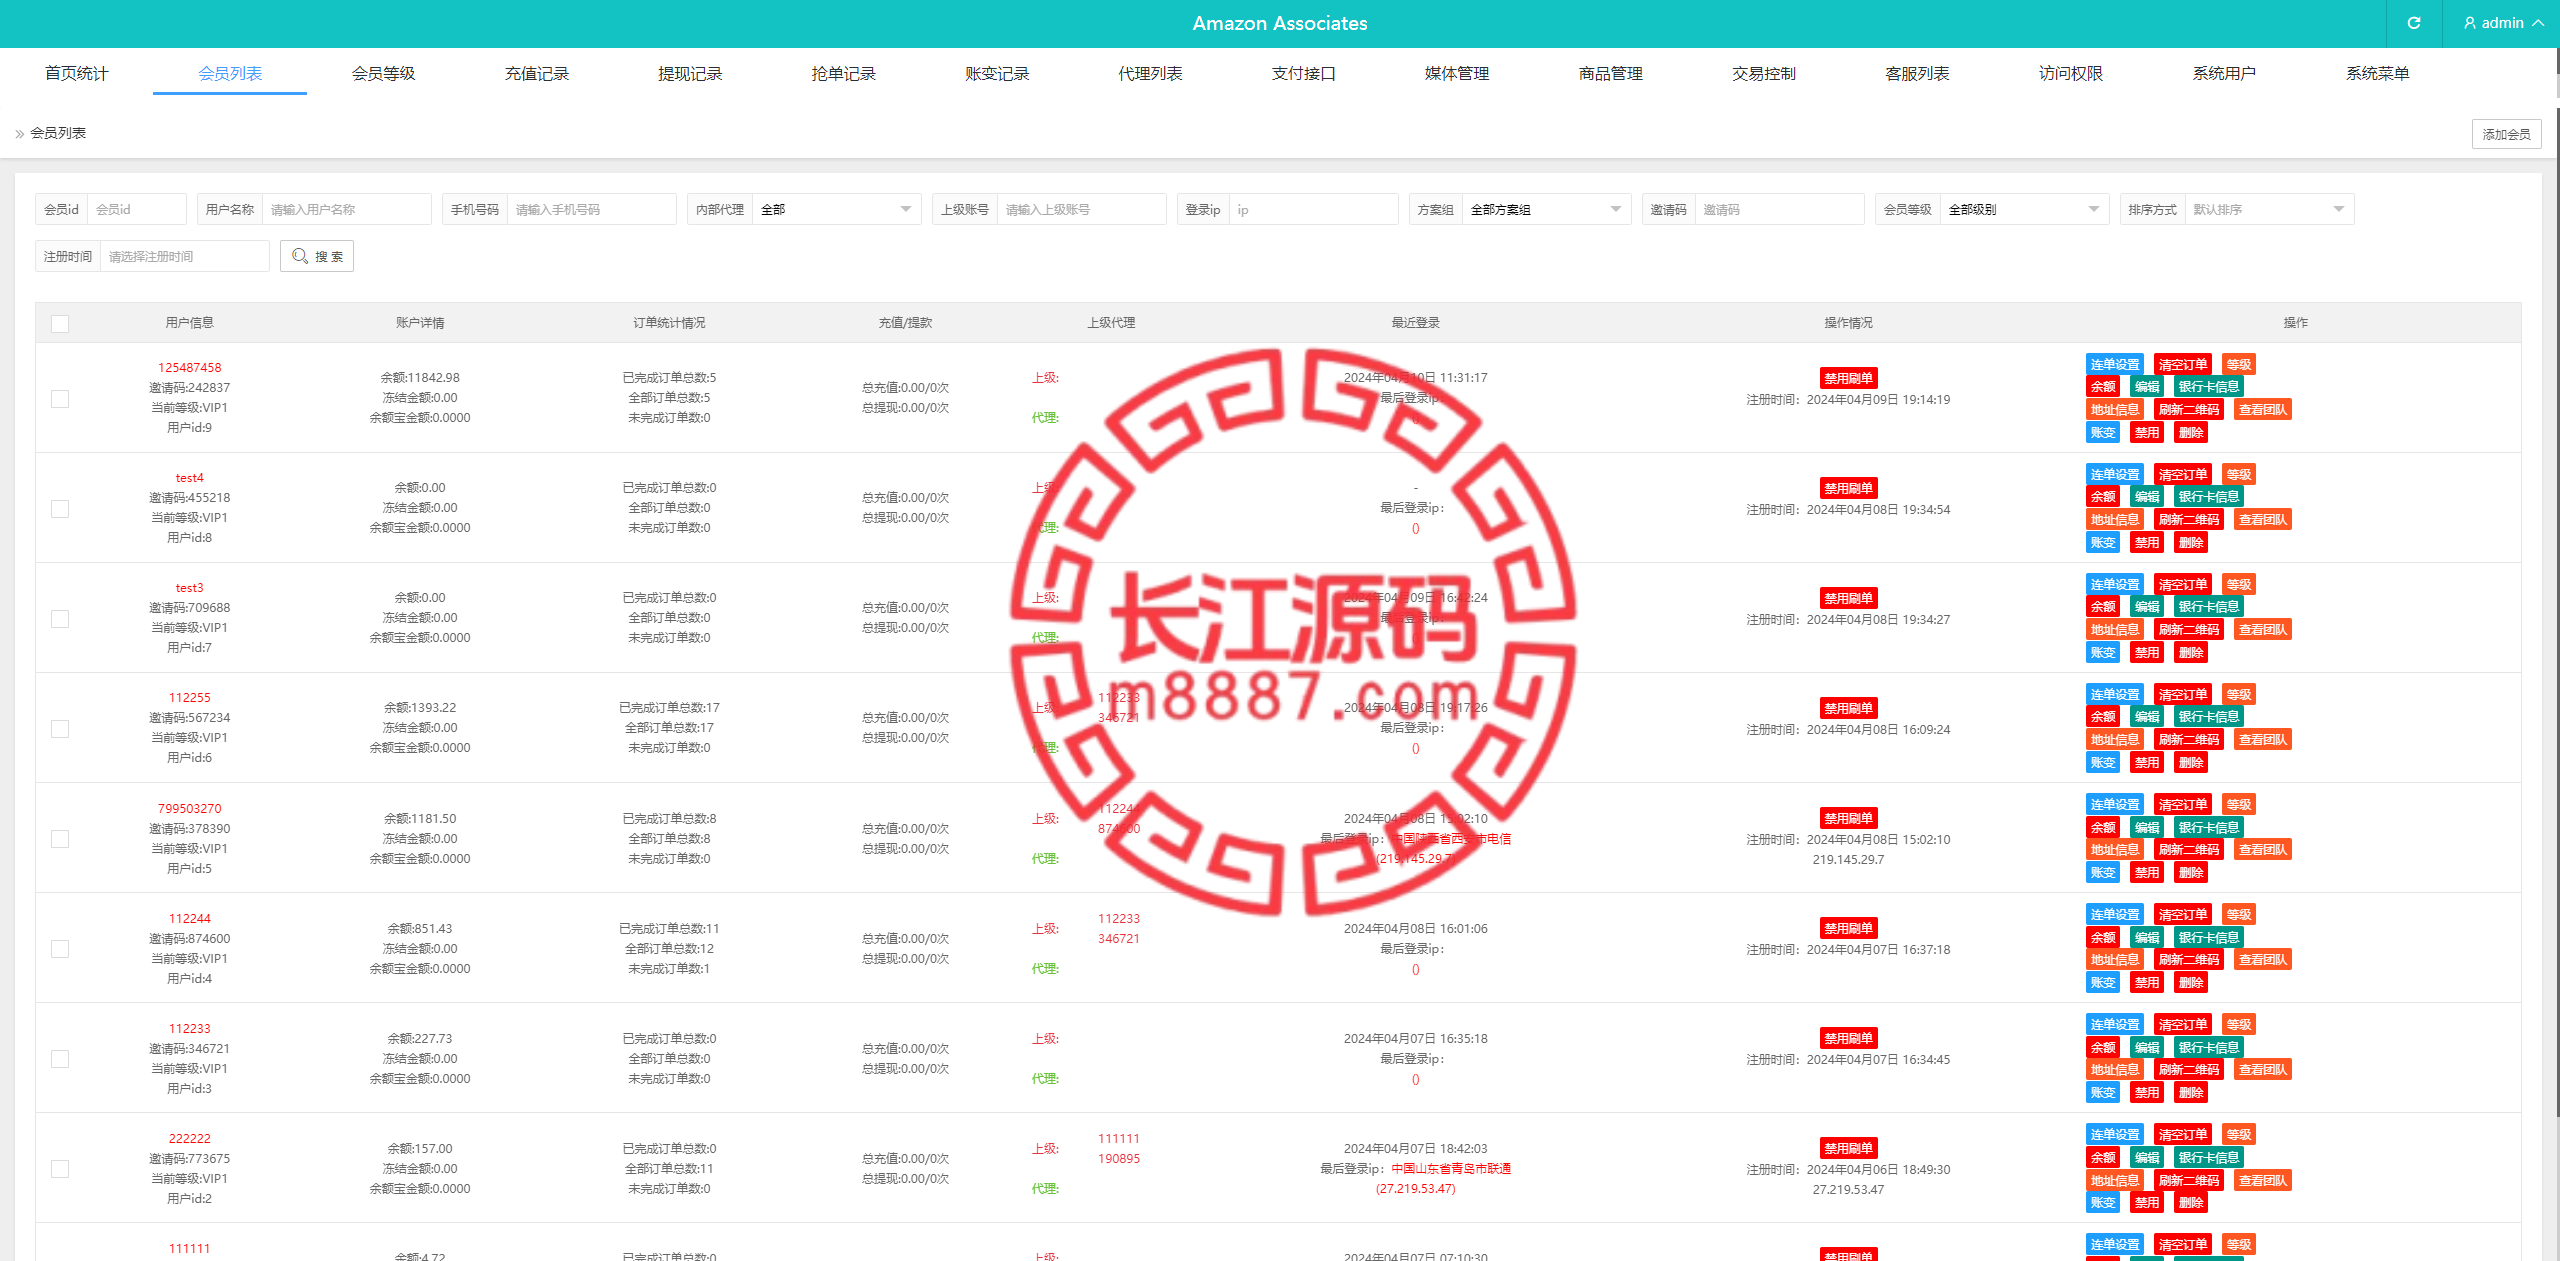Click 刷新二维码 for user 112255
Image resolution: width=2560 pixels, height=1261 pixels.
tap(2188, 740)
